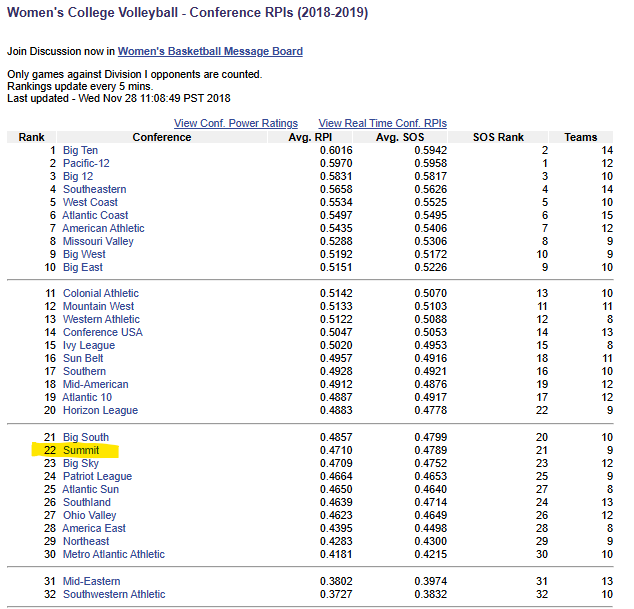
Task: Select the West Coast conference link
Action: pos(90,202)
